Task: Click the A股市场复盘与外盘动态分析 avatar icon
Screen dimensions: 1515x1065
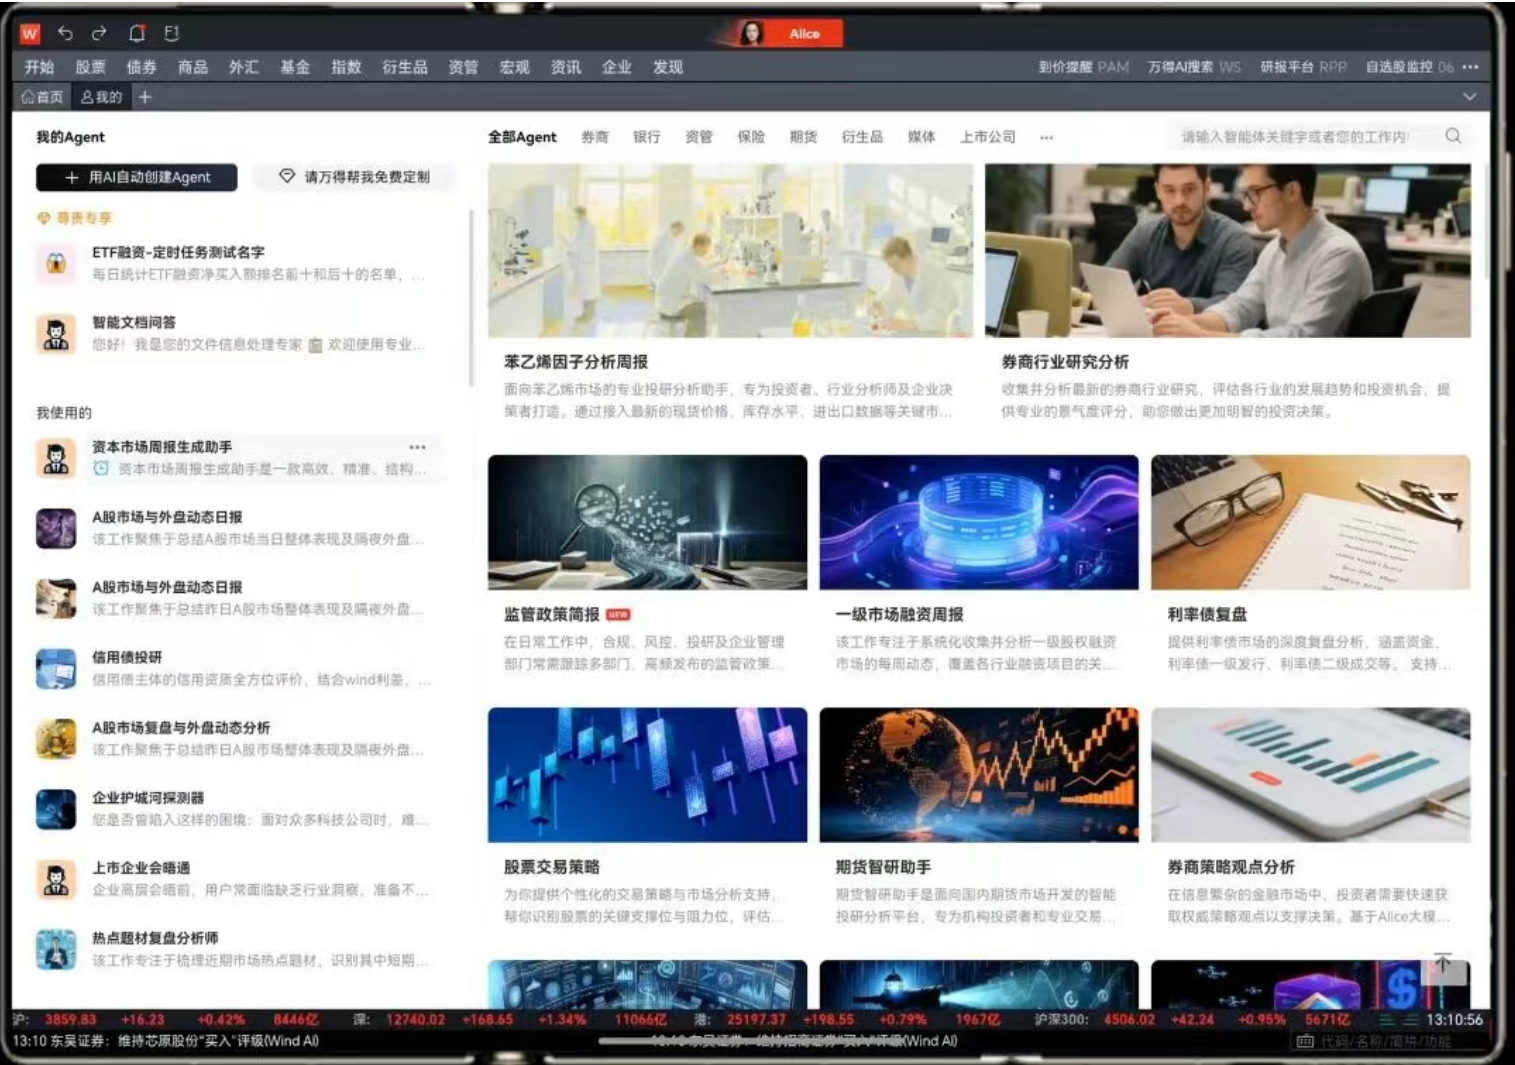Action: point(56,738)
